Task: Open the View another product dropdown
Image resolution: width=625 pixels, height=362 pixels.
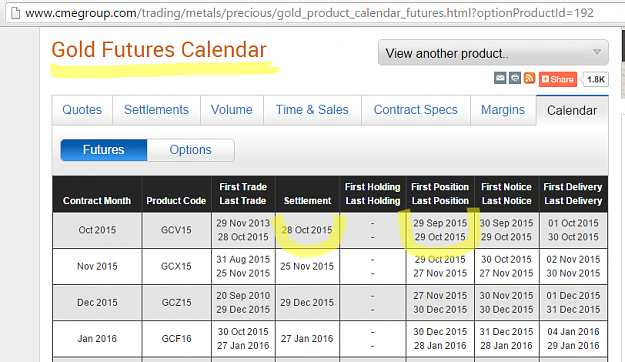Action: coord(493,53)
